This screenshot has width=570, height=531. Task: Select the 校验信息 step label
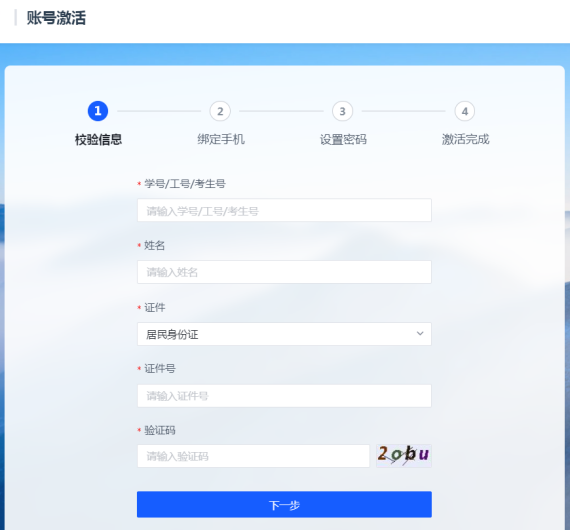98,140
